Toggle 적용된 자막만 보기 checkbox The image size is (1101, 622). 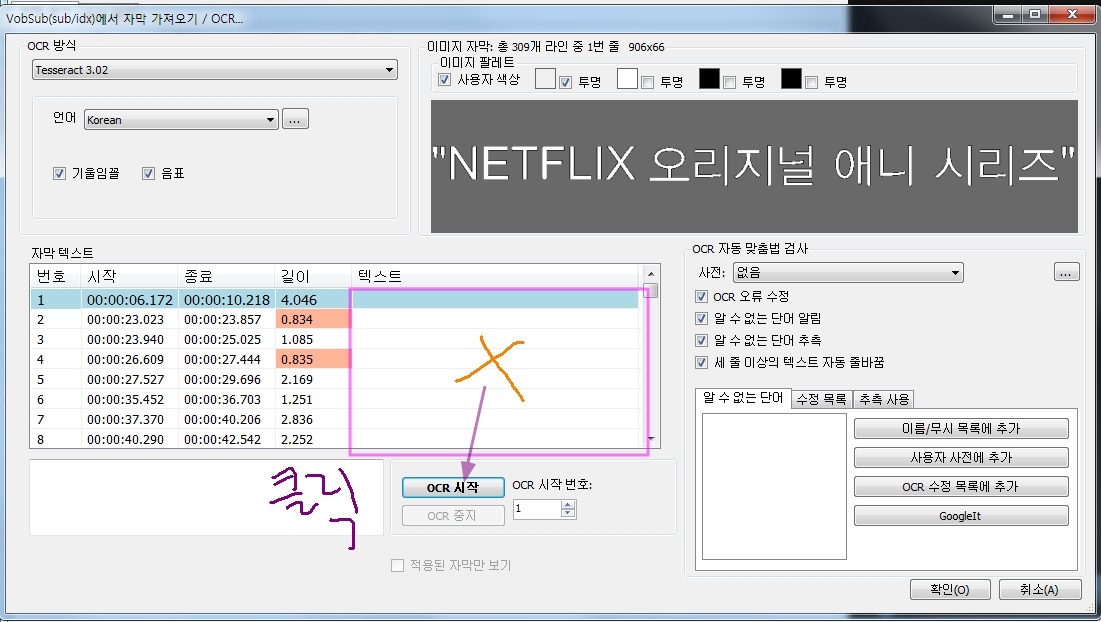click(x=397, y=565)
